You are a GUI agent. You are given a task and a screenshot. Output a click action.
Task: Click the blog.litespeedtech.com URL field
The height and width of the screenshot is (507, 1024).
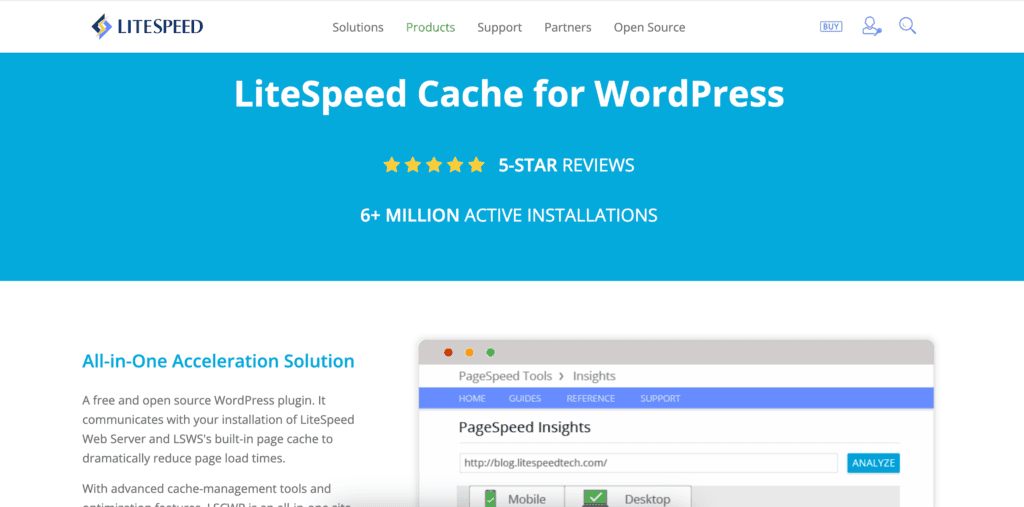click(648, 463)
